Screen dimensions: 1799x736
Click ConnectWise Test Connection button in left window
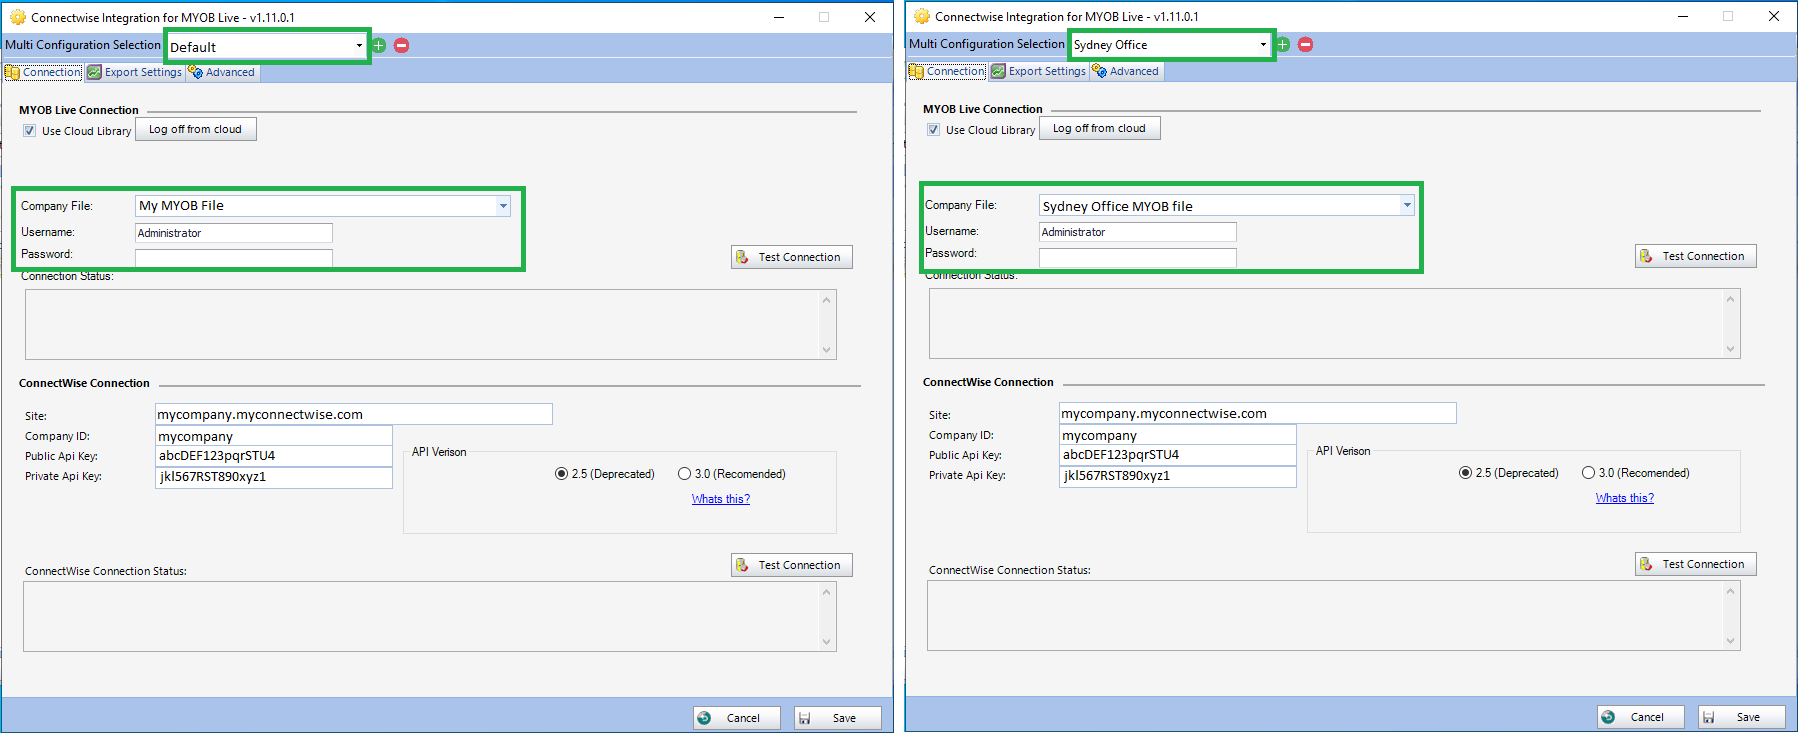(792, 565)
